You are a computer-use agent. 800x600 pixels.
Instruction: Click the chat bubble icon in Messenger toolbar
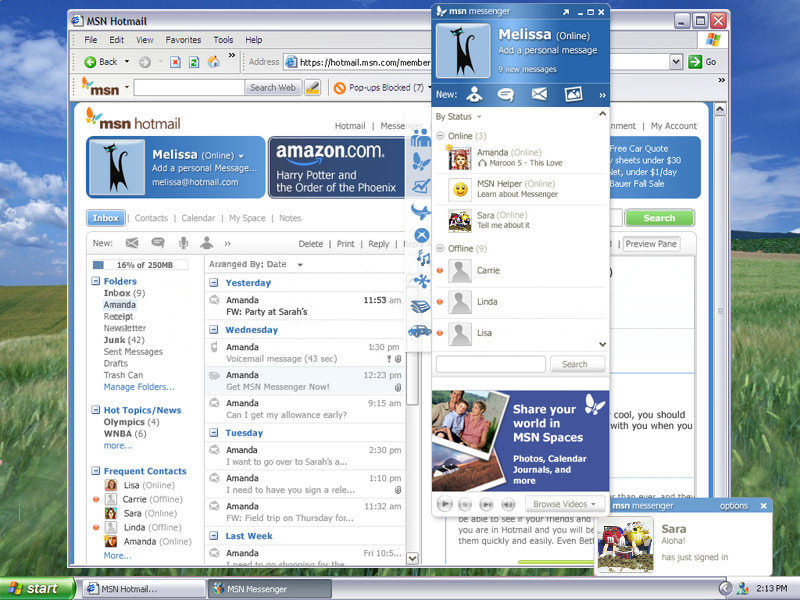coord(506,95)
